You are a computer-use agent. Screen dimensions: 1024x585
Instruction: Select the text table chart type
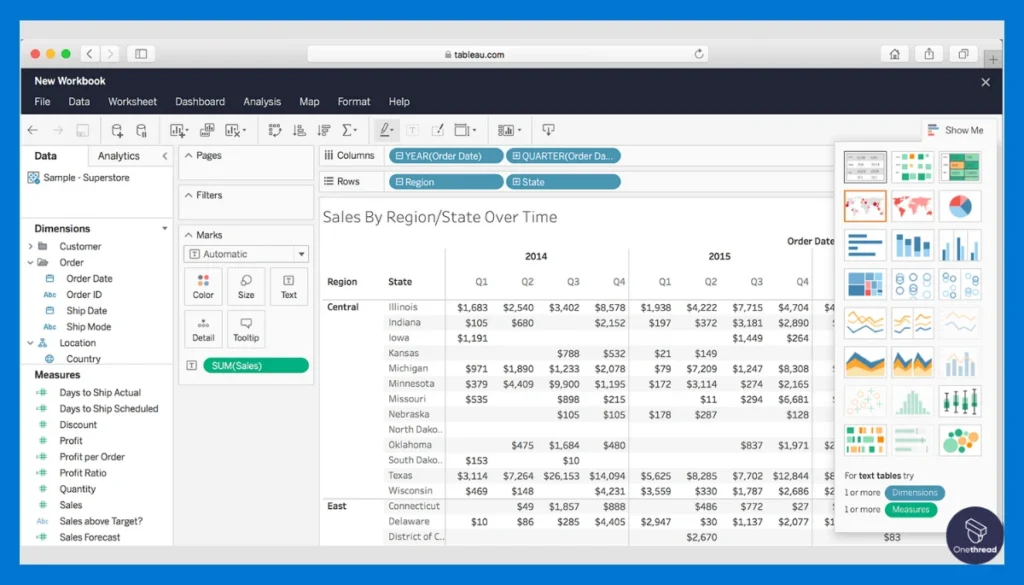pos(865,167)
